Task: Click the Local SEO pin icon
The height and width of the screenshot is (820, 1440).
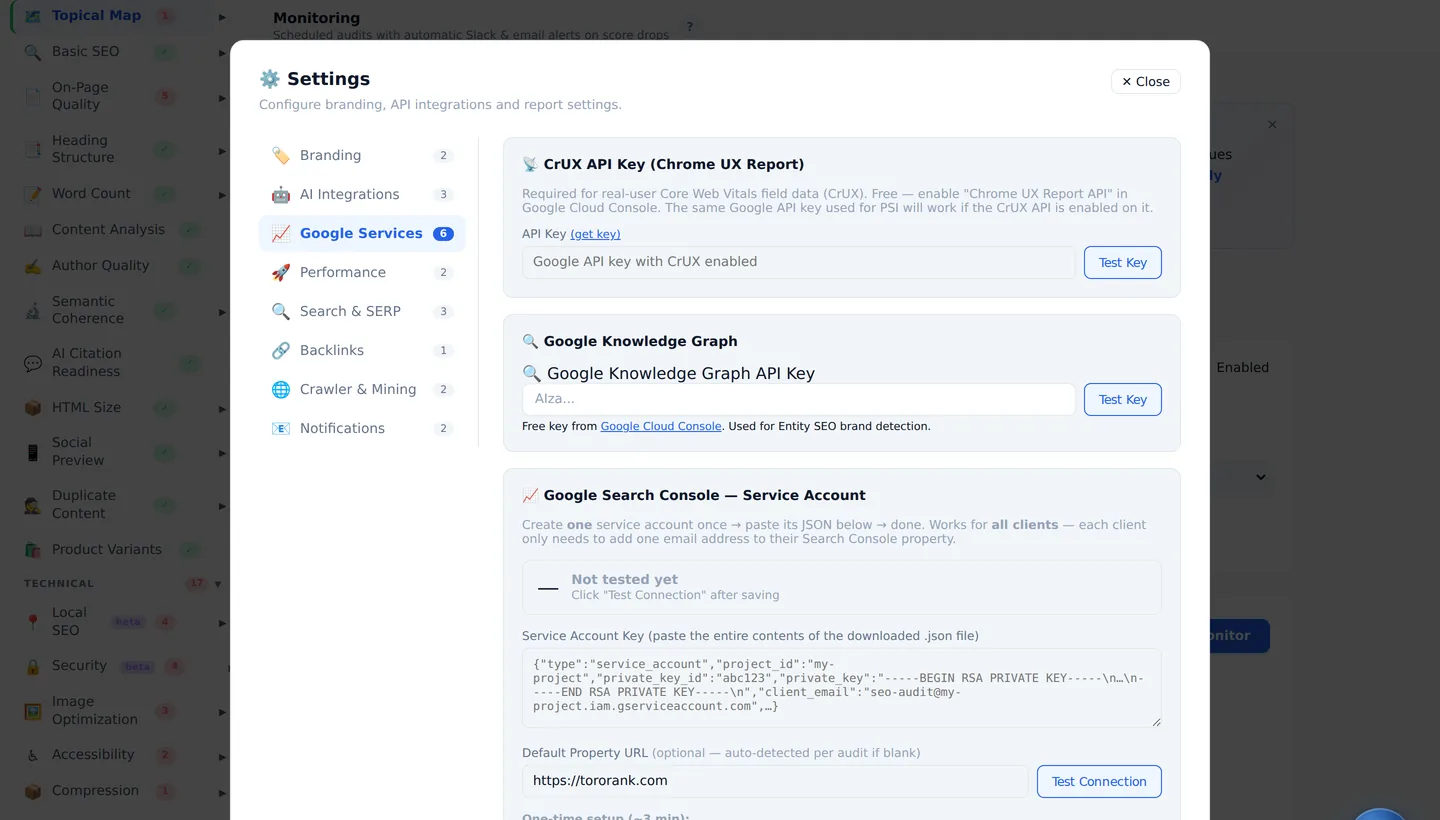Action: [33, 622]
